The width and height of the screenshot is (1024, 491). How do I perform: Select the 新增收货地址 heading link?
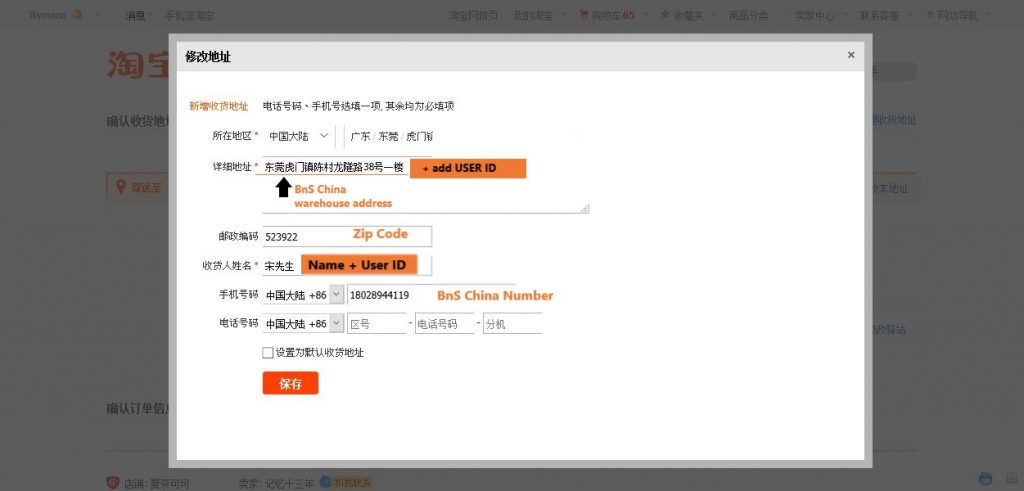pyautogui.click(x=219, y=106)
